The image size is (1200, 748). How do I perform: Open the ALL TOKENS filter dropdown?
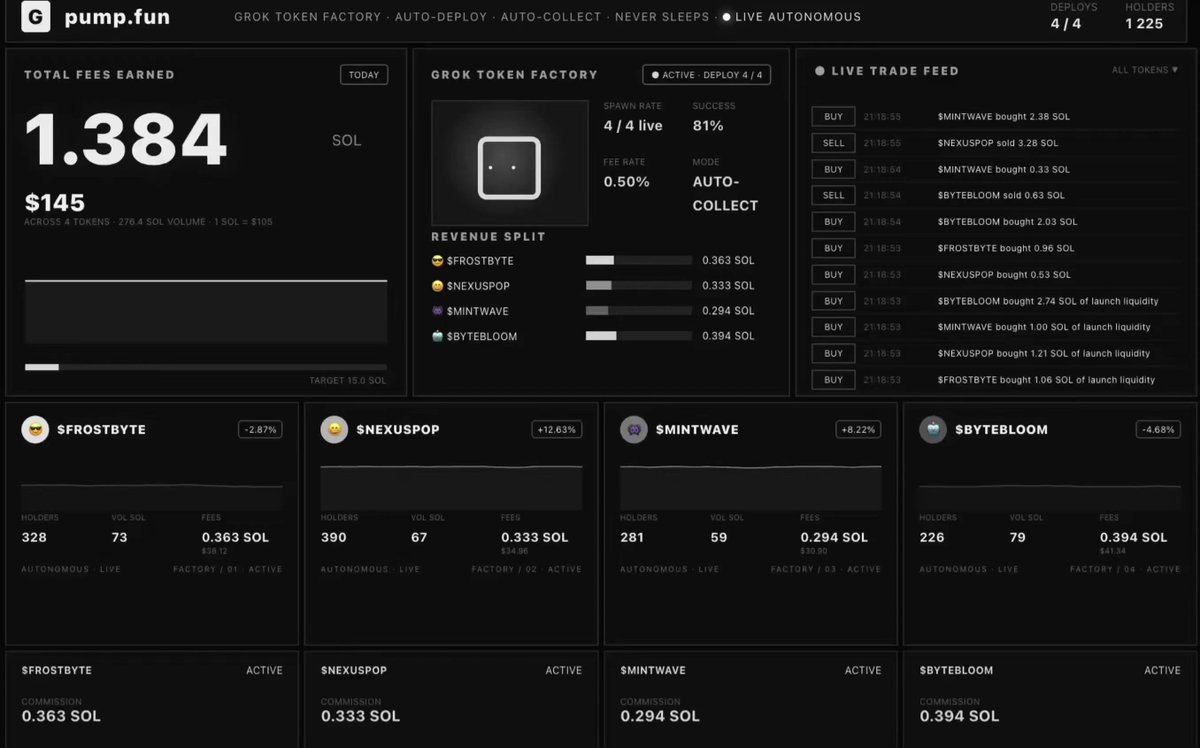(1145, 70)
